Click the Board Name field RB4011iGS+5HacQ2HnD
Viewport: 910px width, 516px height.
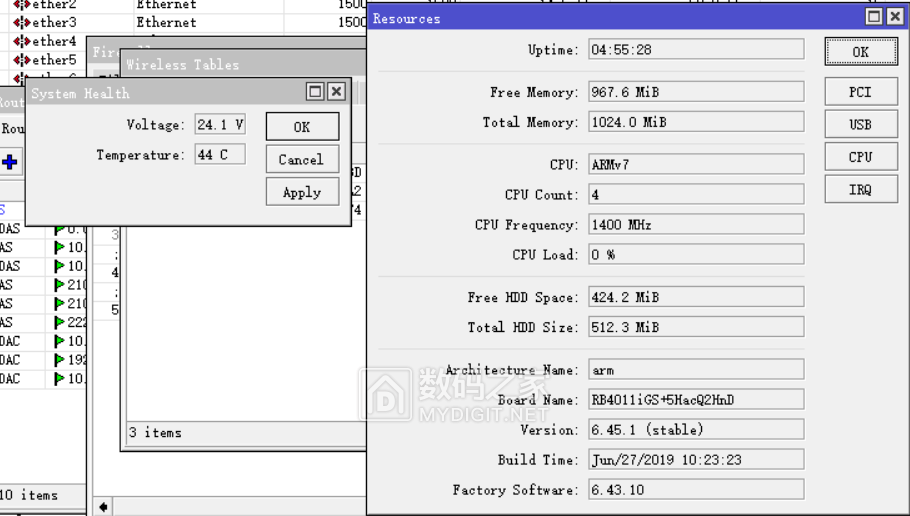696,400
